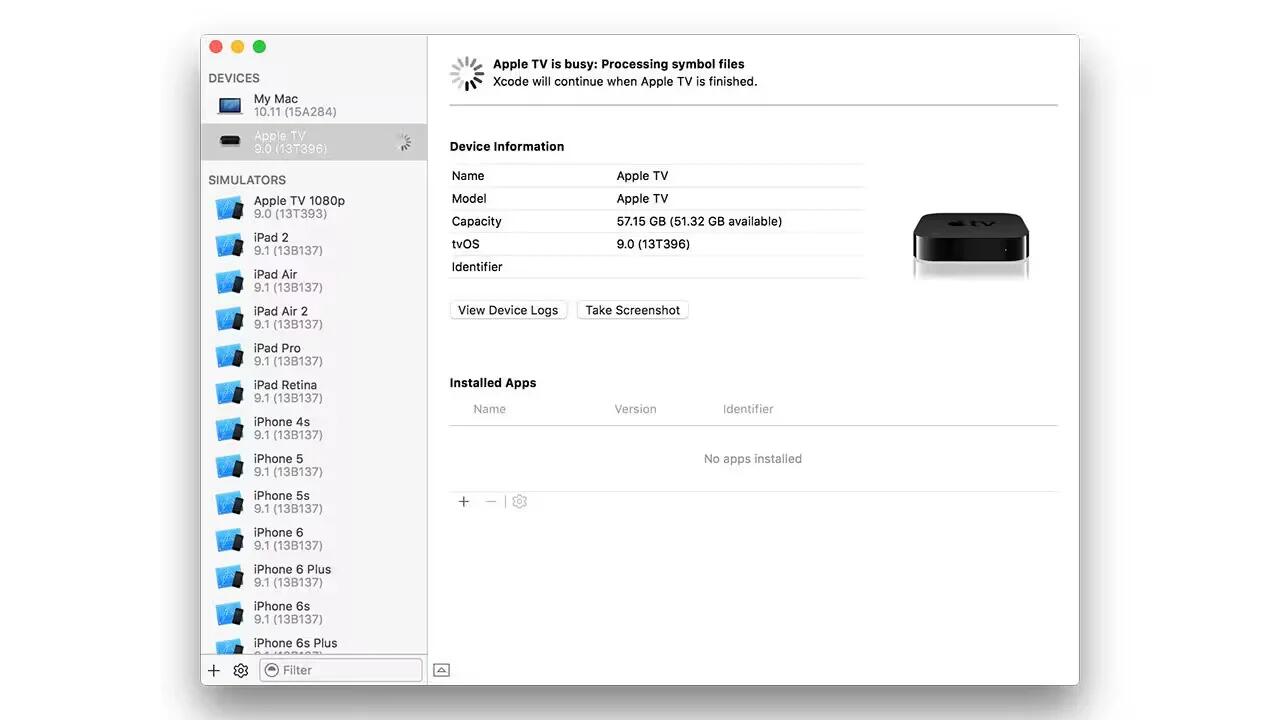Click the Take Screenshot button

pos(633,310)
